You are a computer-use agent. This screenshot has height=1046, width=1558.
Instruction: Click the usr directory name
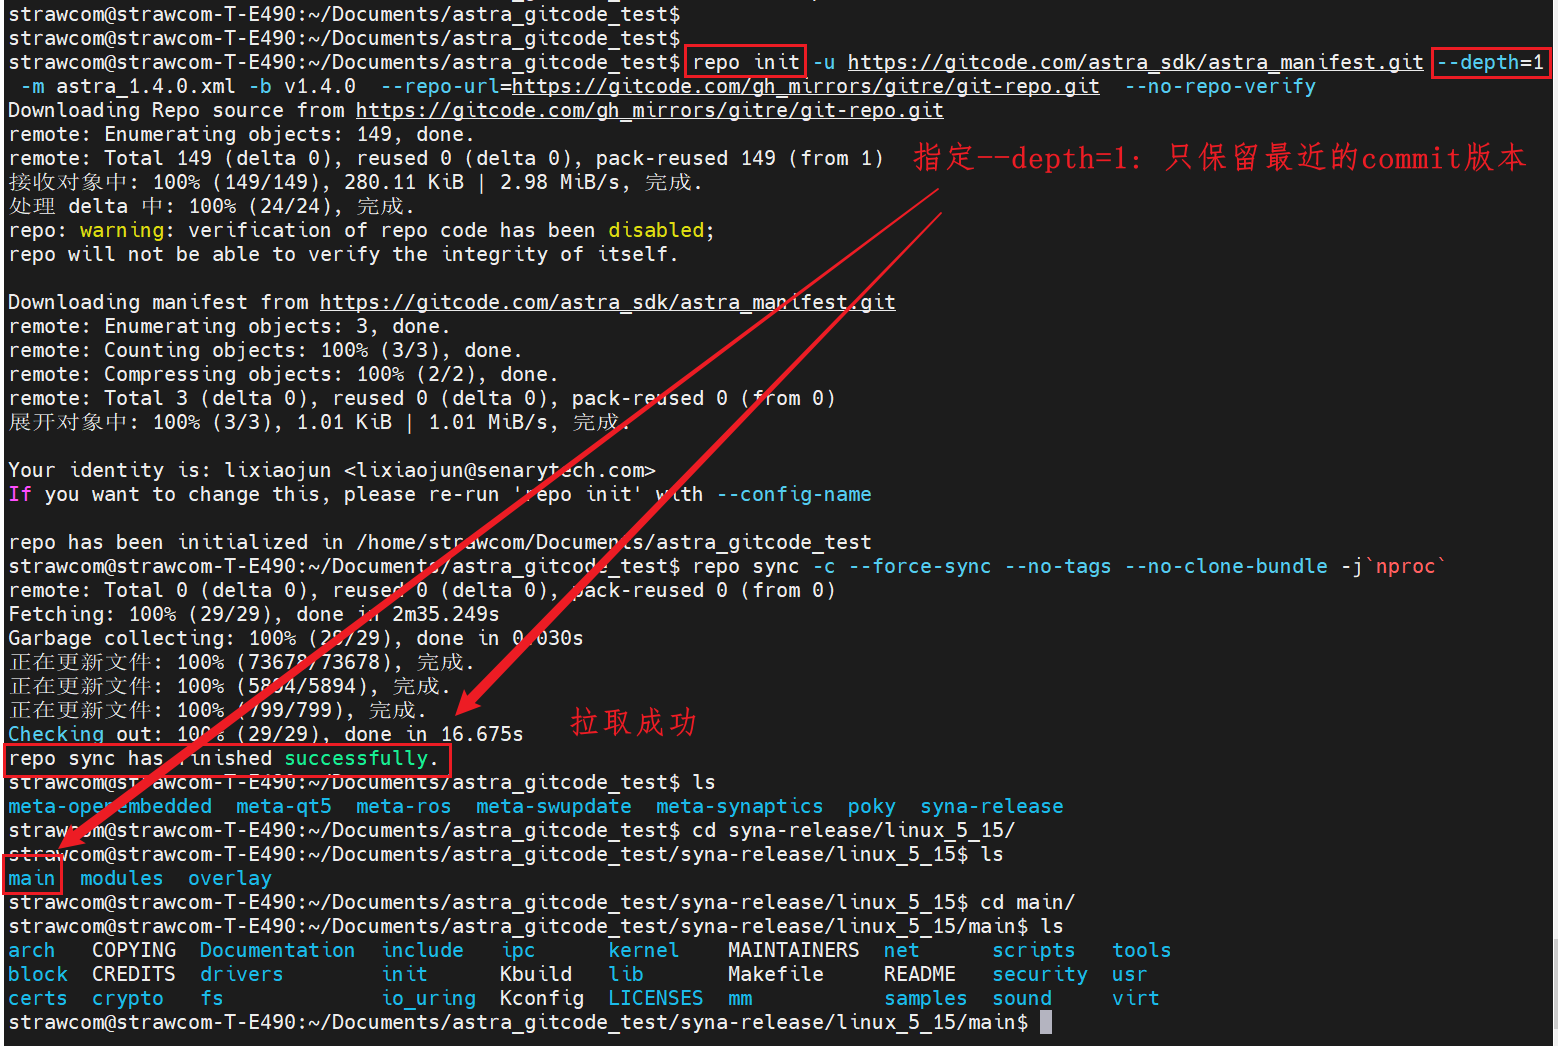point(1129,974)
